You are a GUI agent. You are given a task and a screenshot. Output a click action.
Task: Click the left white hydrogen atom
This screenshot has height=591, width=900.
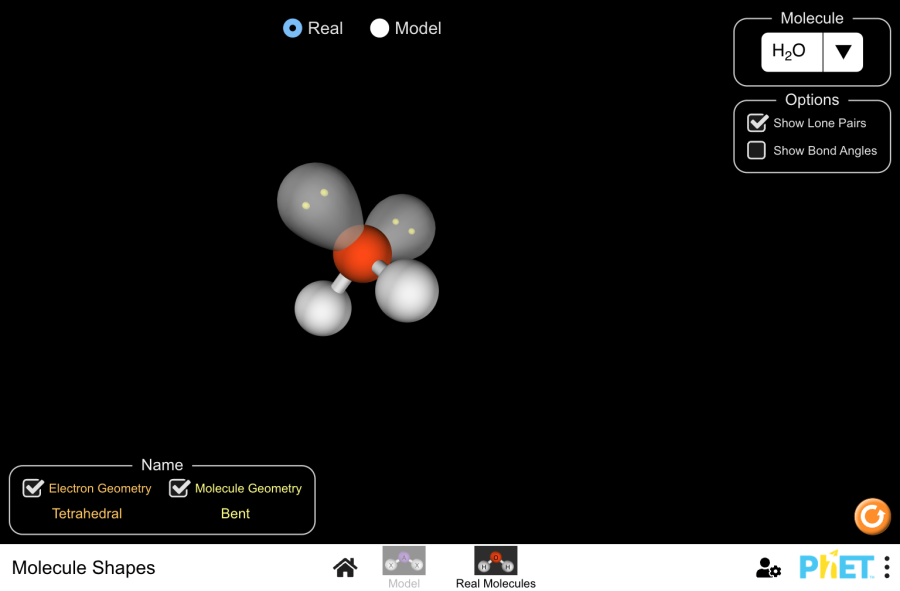(321, 309)
